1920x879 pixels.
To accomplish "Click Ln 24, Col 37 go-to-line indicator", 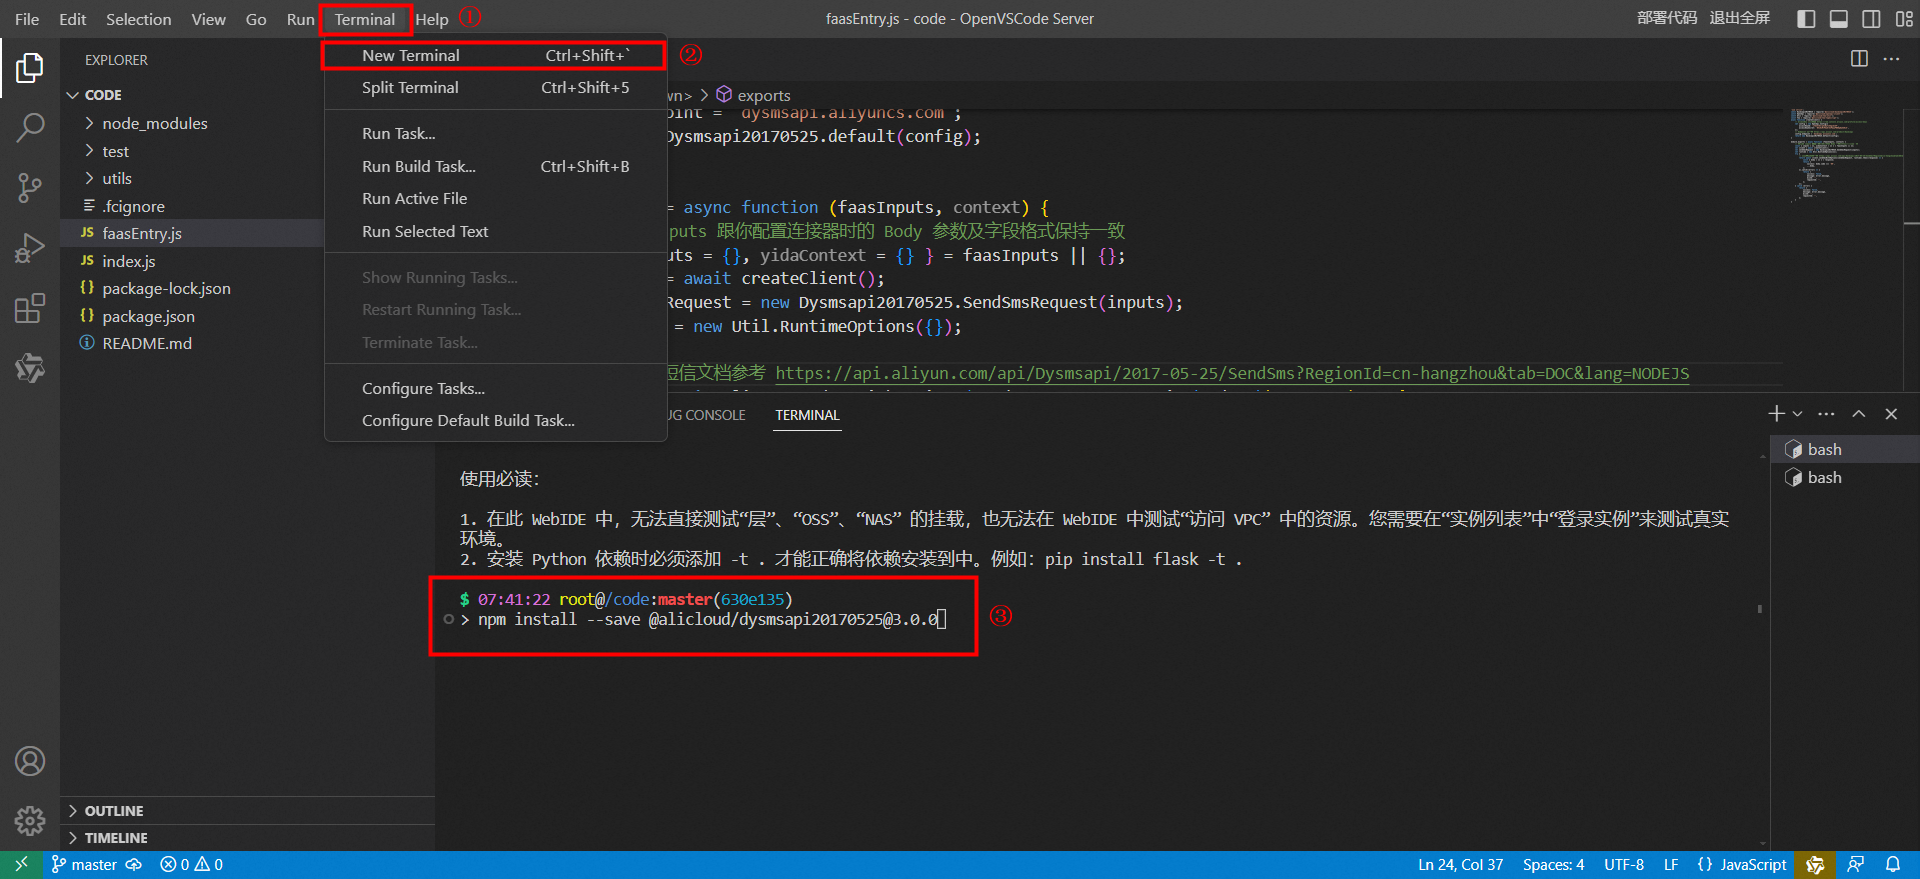I will [1460, 865].
